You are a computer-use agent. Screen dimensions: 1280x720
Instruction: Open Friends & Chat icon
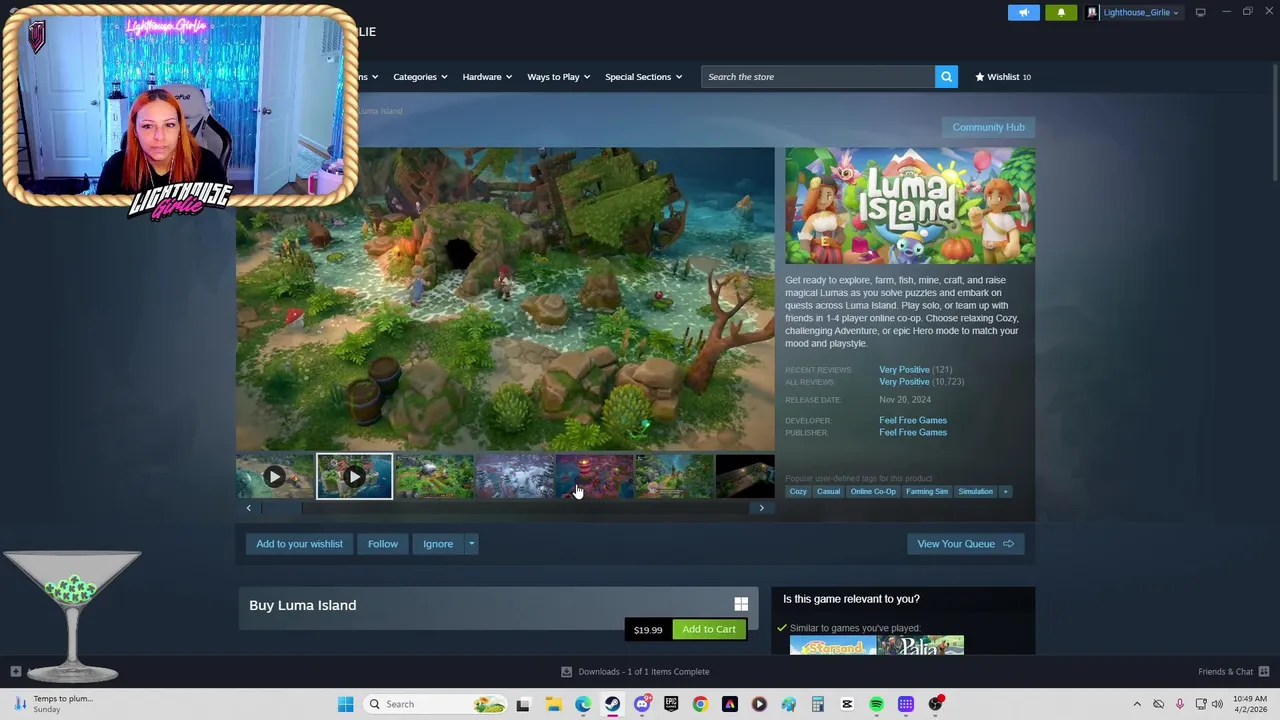coord(1263,671)
